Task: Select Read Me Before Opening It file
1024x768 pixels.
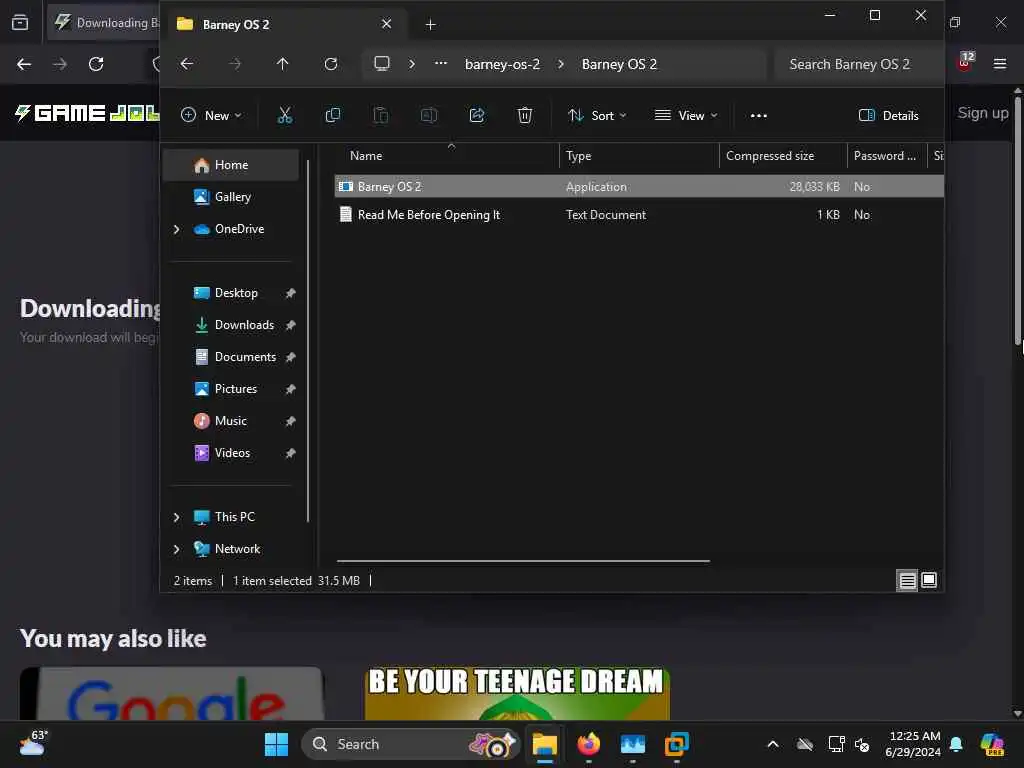Action: tap(639, 215)
